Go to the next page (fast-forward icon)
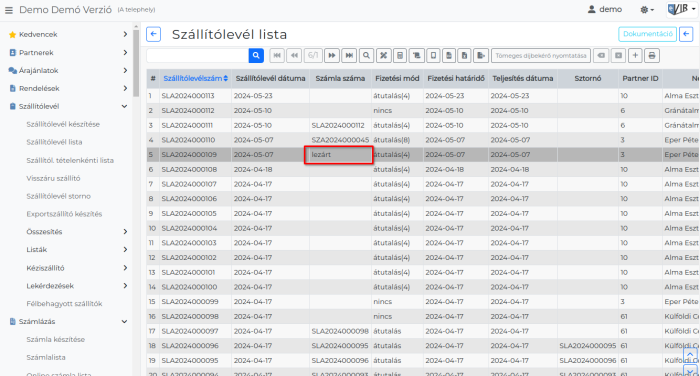This screenshot has height=376, width=700. coord(332,55)
